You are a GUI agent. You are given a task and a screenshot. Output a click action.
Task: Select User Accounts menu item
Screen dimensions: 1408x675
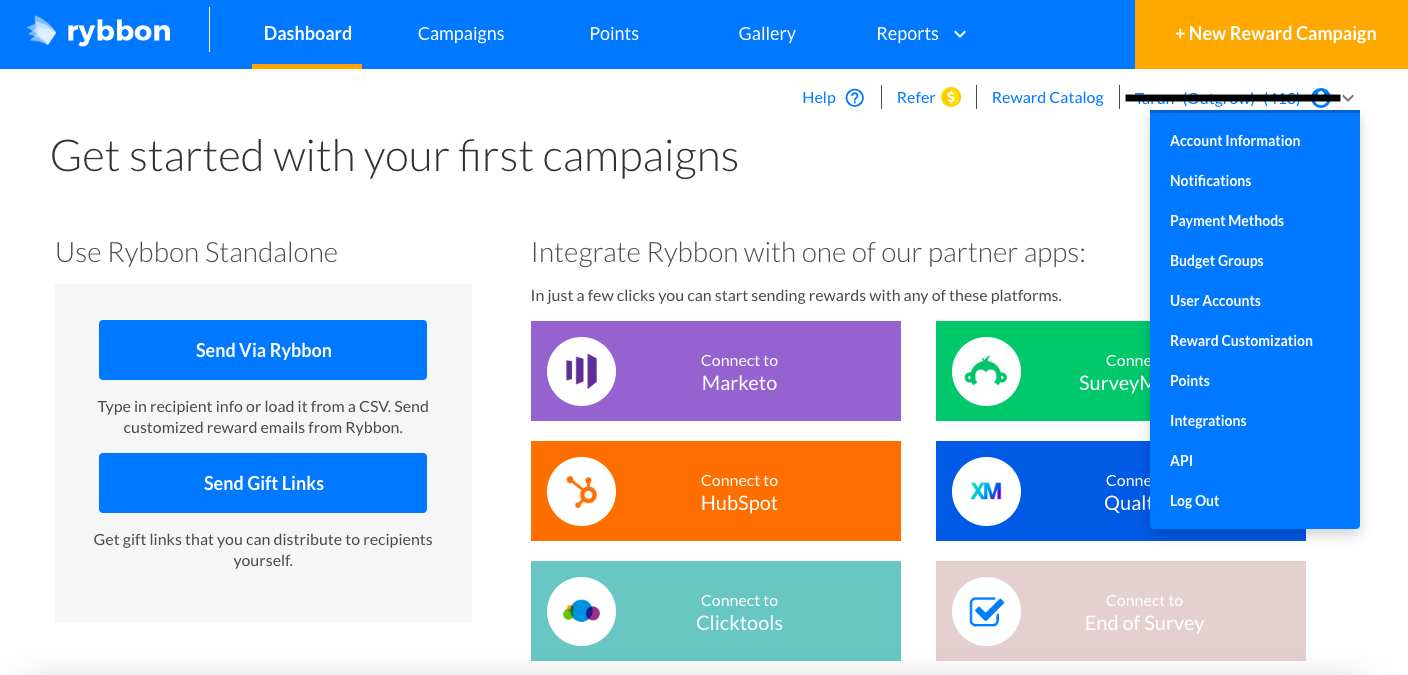1215,301
